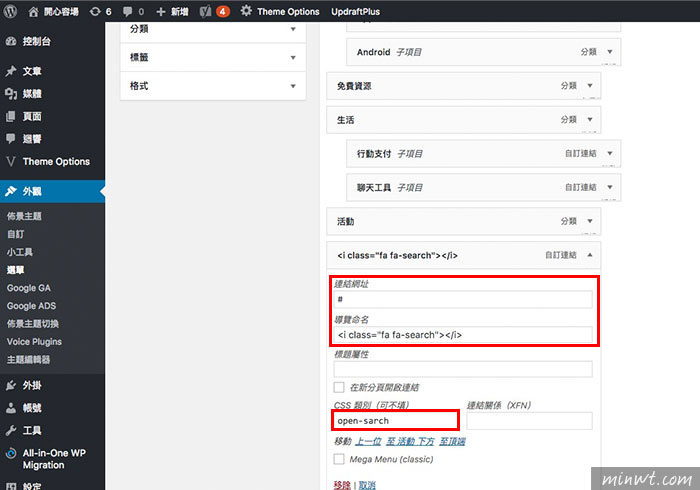This screenshot has height=490, width=700.
Task: Enable the Mega Menu (classic) checkbox
Action: [x=339, y=459]
